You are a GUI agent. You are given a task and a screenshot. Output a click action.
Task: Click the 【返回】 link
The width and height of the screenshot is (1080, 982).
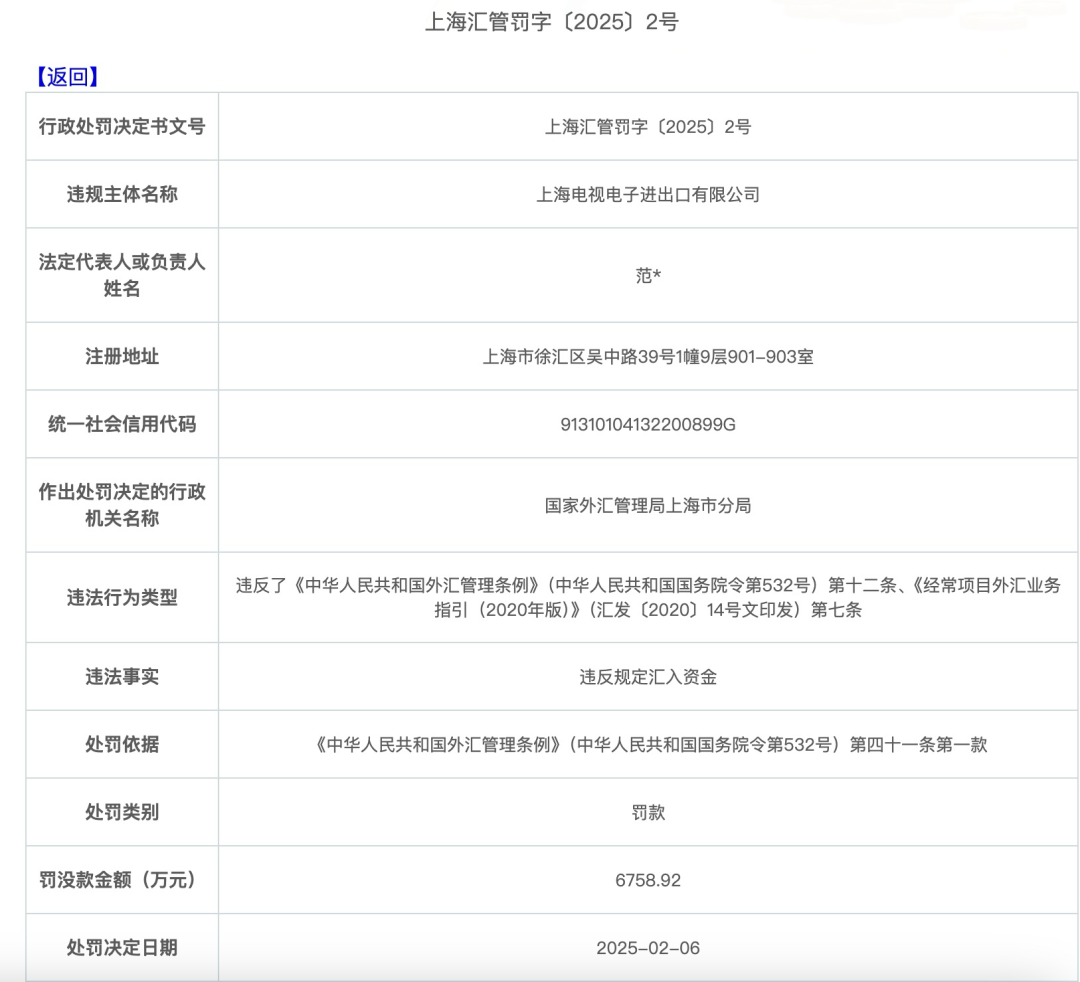(67, 77)
